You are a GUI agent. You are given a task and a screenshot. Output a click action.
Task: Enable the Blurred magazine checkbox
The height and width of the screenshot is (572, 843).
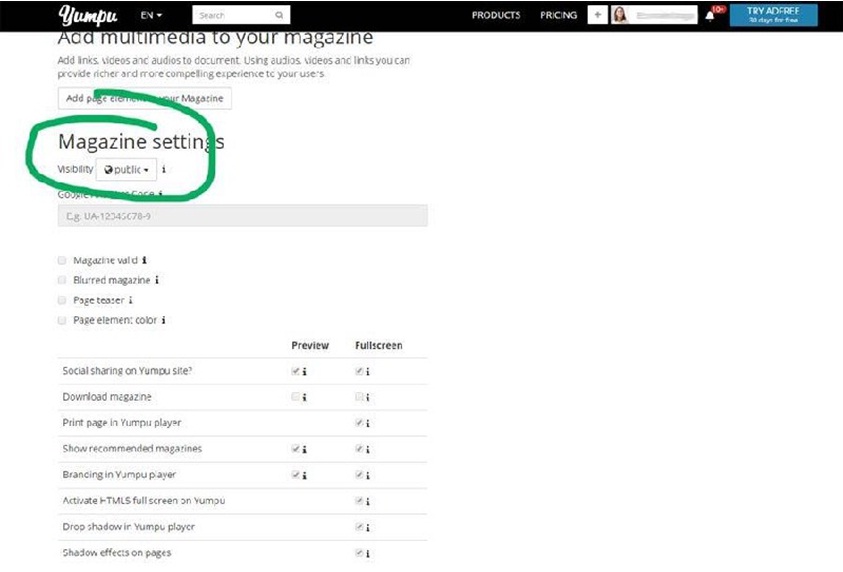(x=62, y=280)
